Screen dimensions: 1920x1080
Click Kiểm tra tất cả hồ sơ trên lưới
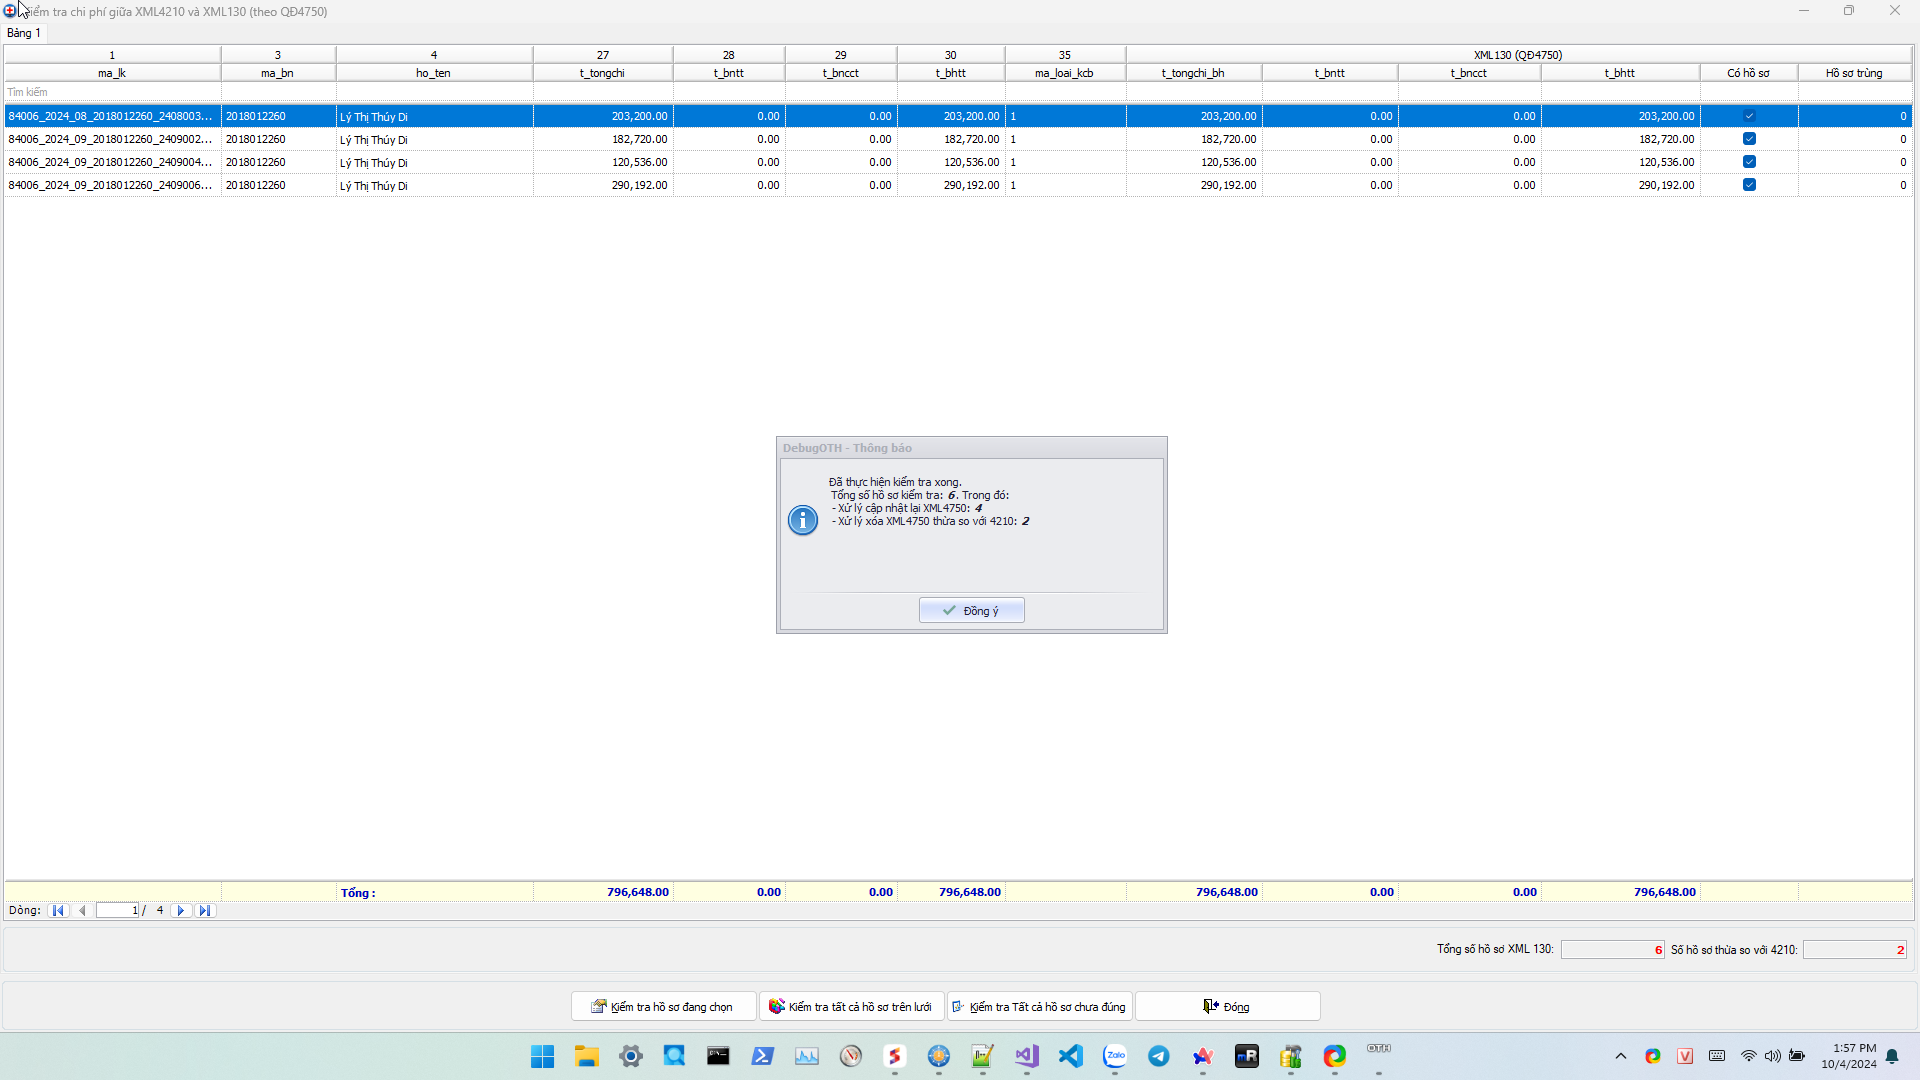coord(851,1006)
